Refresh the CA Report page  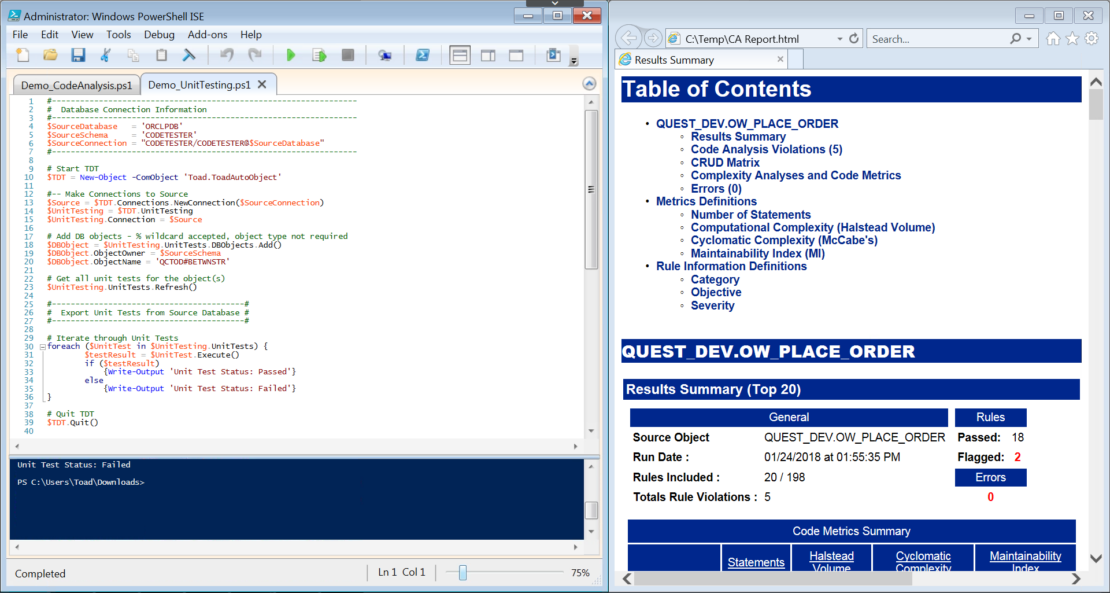click(855, 38)
